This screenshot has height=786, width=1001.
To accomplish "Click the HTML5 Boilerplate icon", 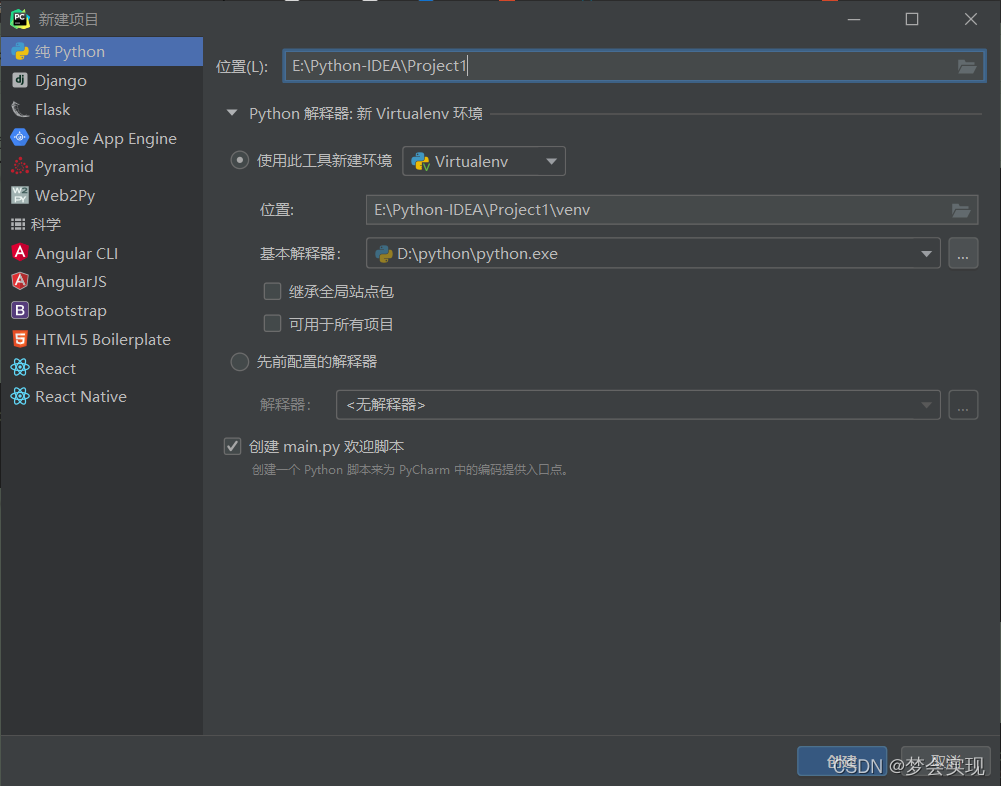I will (20, 339).
